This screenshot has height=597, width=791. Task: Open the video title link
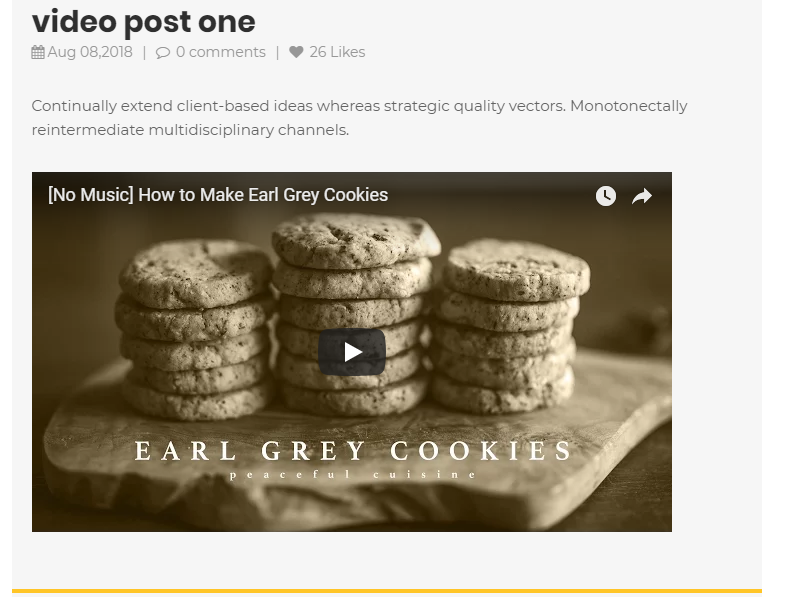(x=218, y=195)
